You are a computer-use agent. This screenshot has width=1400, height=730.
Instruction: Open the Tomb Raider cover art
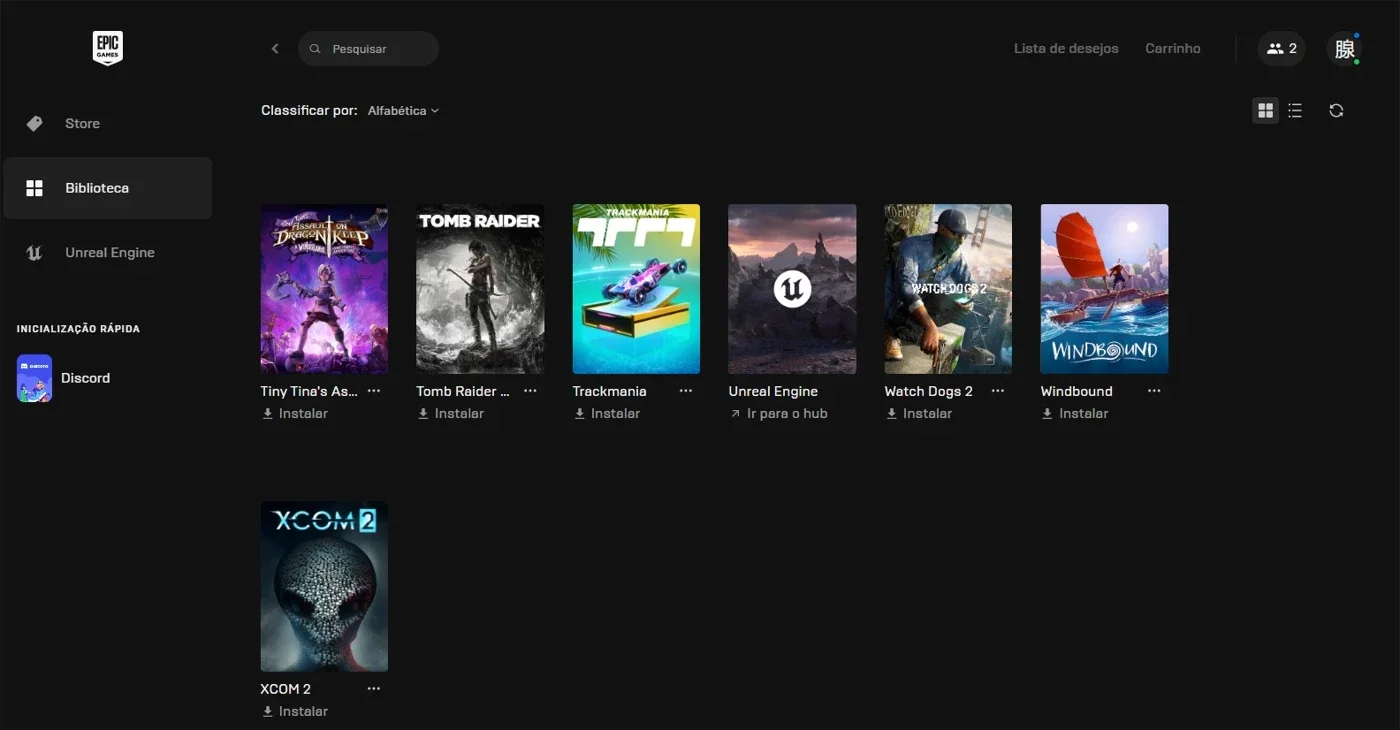(x=480, y=289)
